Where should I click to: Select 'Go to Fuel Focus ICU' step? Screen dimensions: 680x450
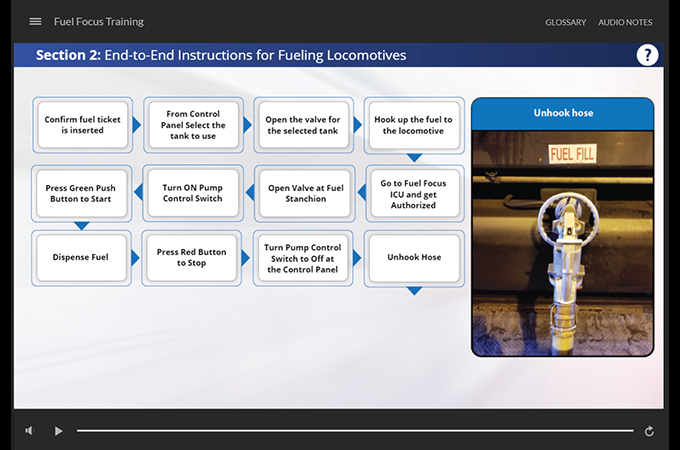tap(414, 194)
